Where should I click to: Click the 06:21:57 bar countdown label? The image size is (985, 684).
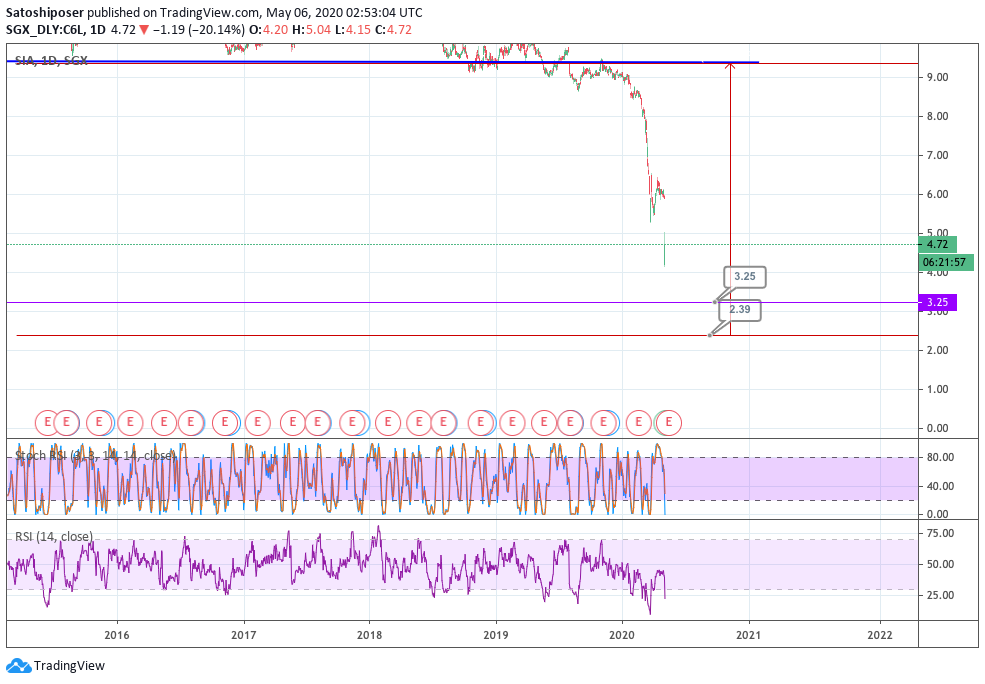pos(946,262)
